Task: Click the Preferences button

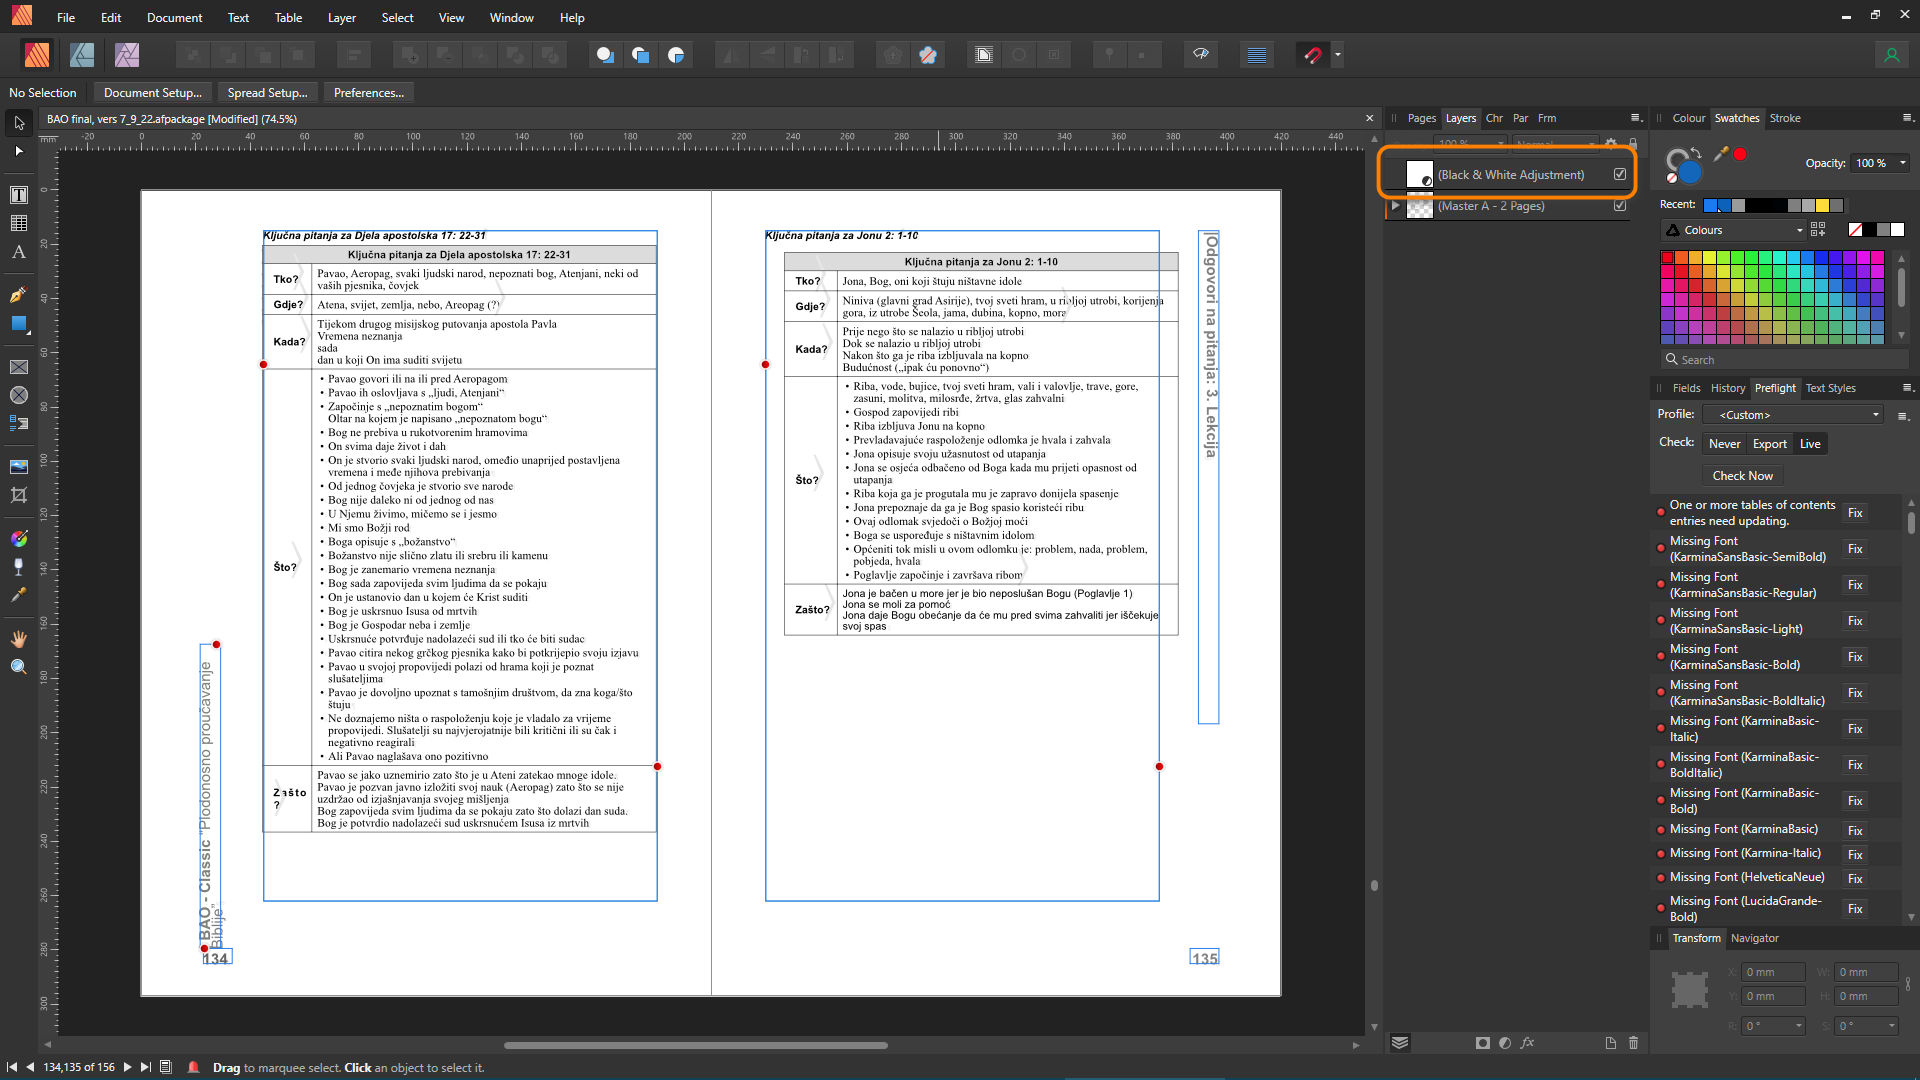Action: 369,93
